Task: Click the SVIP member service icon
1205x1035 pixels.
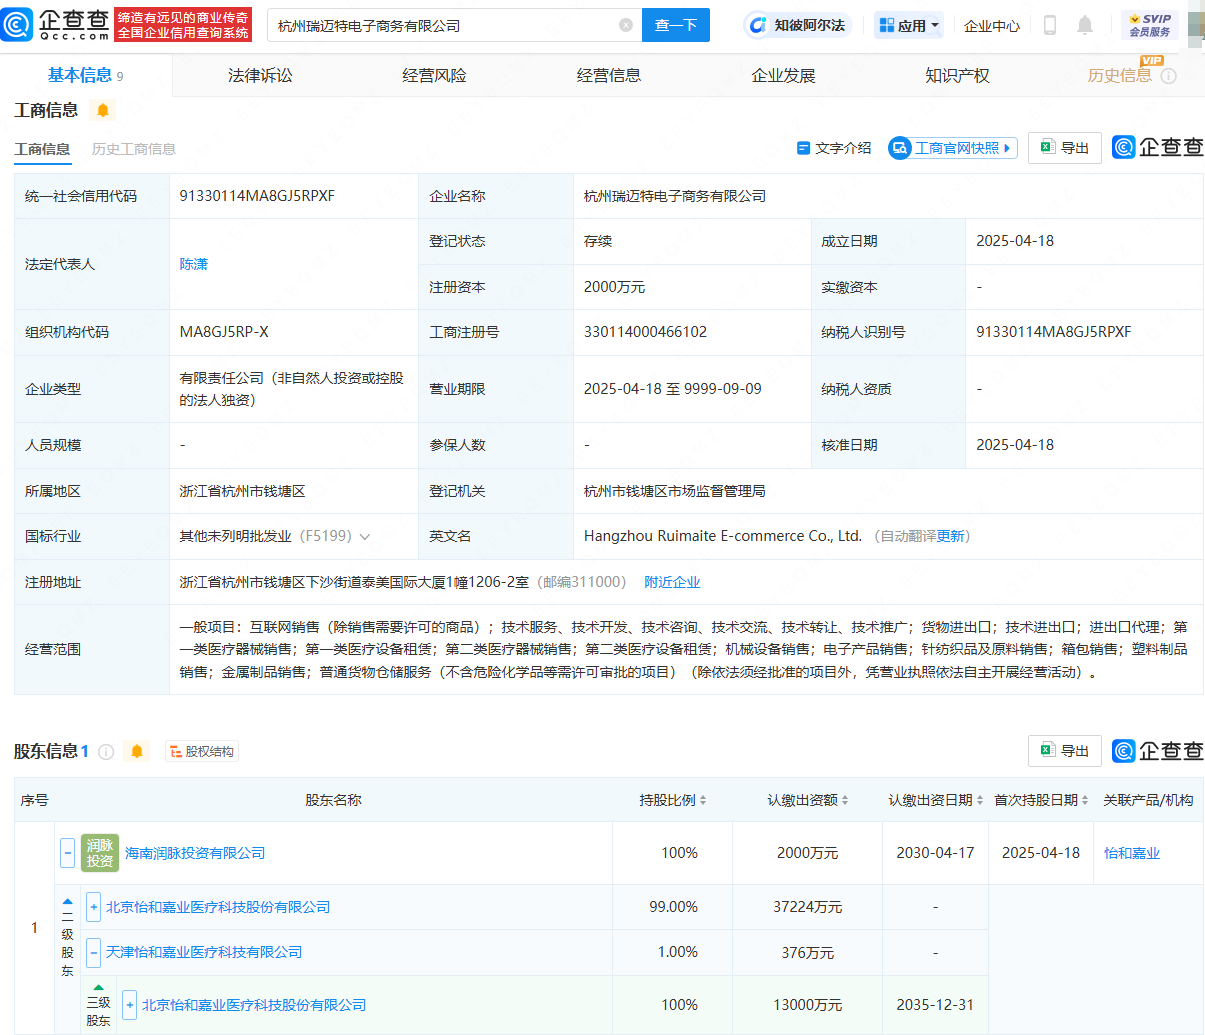Action: [x=1149, y=25]
